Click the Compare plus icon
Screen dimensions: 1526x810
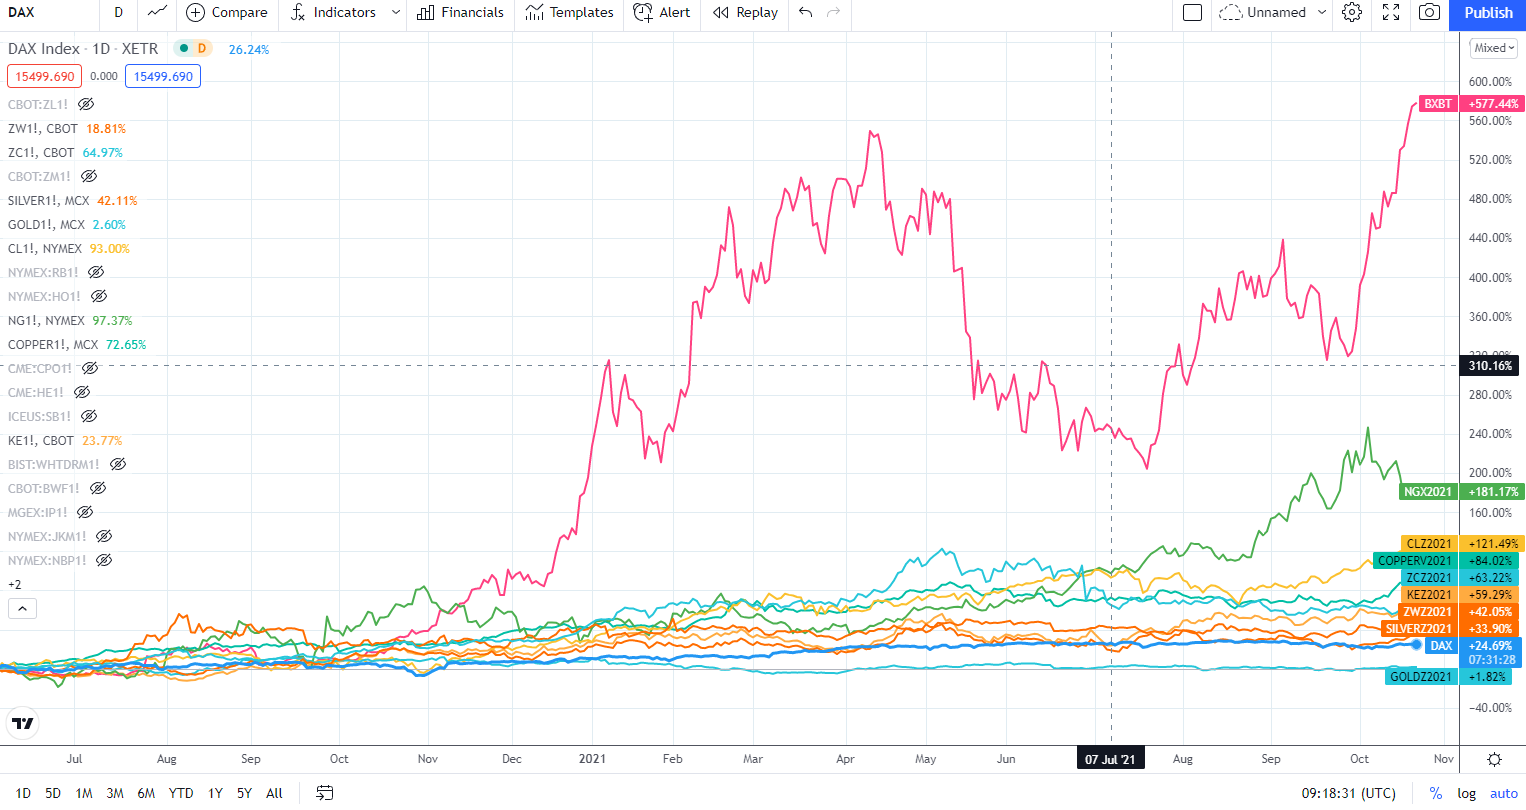196,12
